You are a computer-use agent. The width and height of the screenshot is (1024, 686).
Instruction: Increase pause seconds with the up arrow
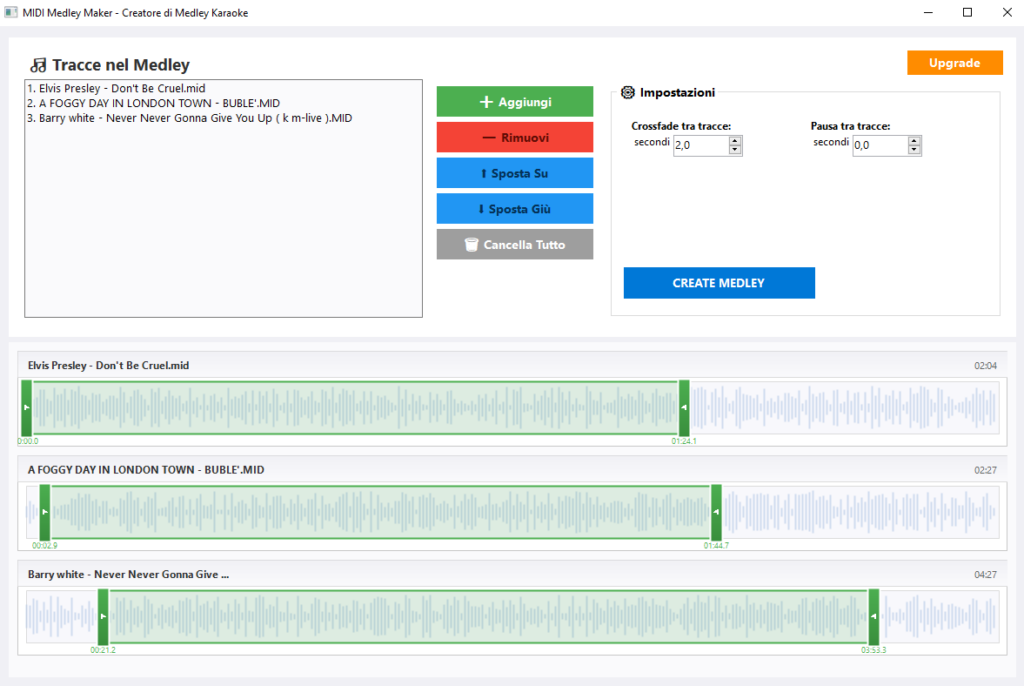914,141
